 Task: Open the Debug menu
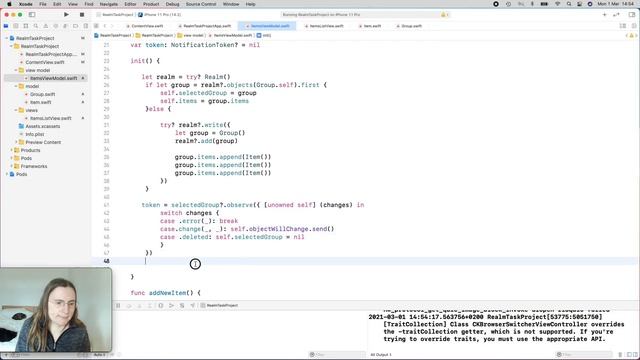[172, 4]
